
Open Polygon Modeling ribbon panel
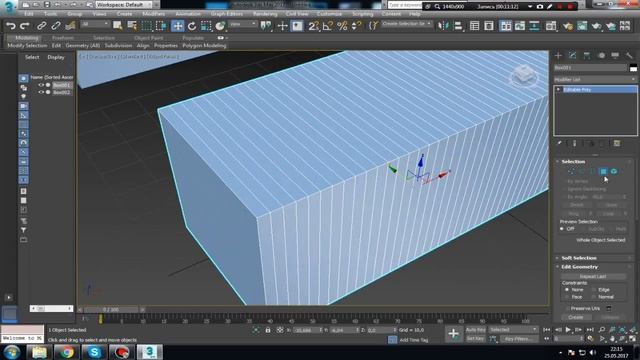coord(204,46)
